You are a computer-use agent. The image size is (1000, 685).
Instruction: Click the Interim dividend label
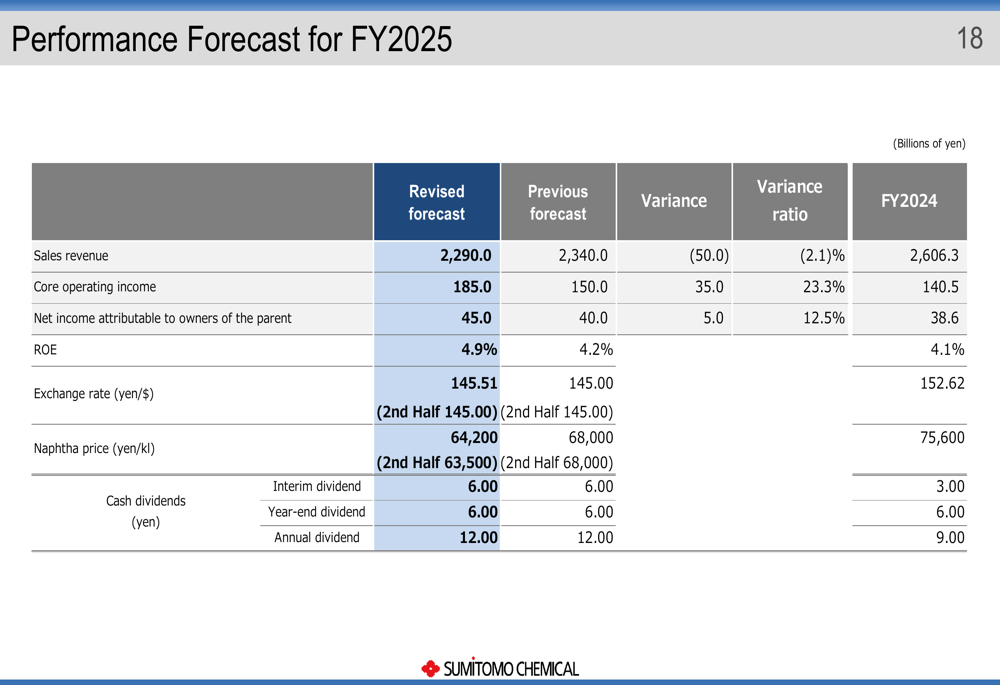(316, 486)
